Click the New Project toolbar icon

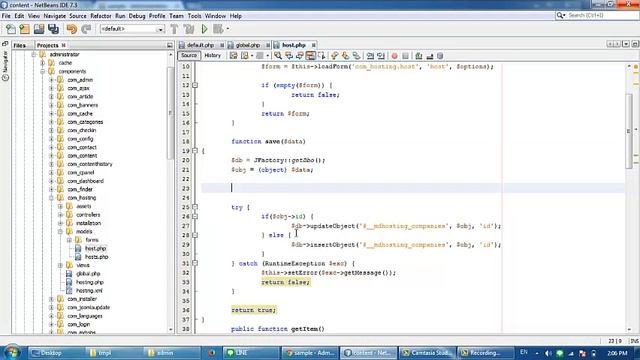[x=24, y=29]
